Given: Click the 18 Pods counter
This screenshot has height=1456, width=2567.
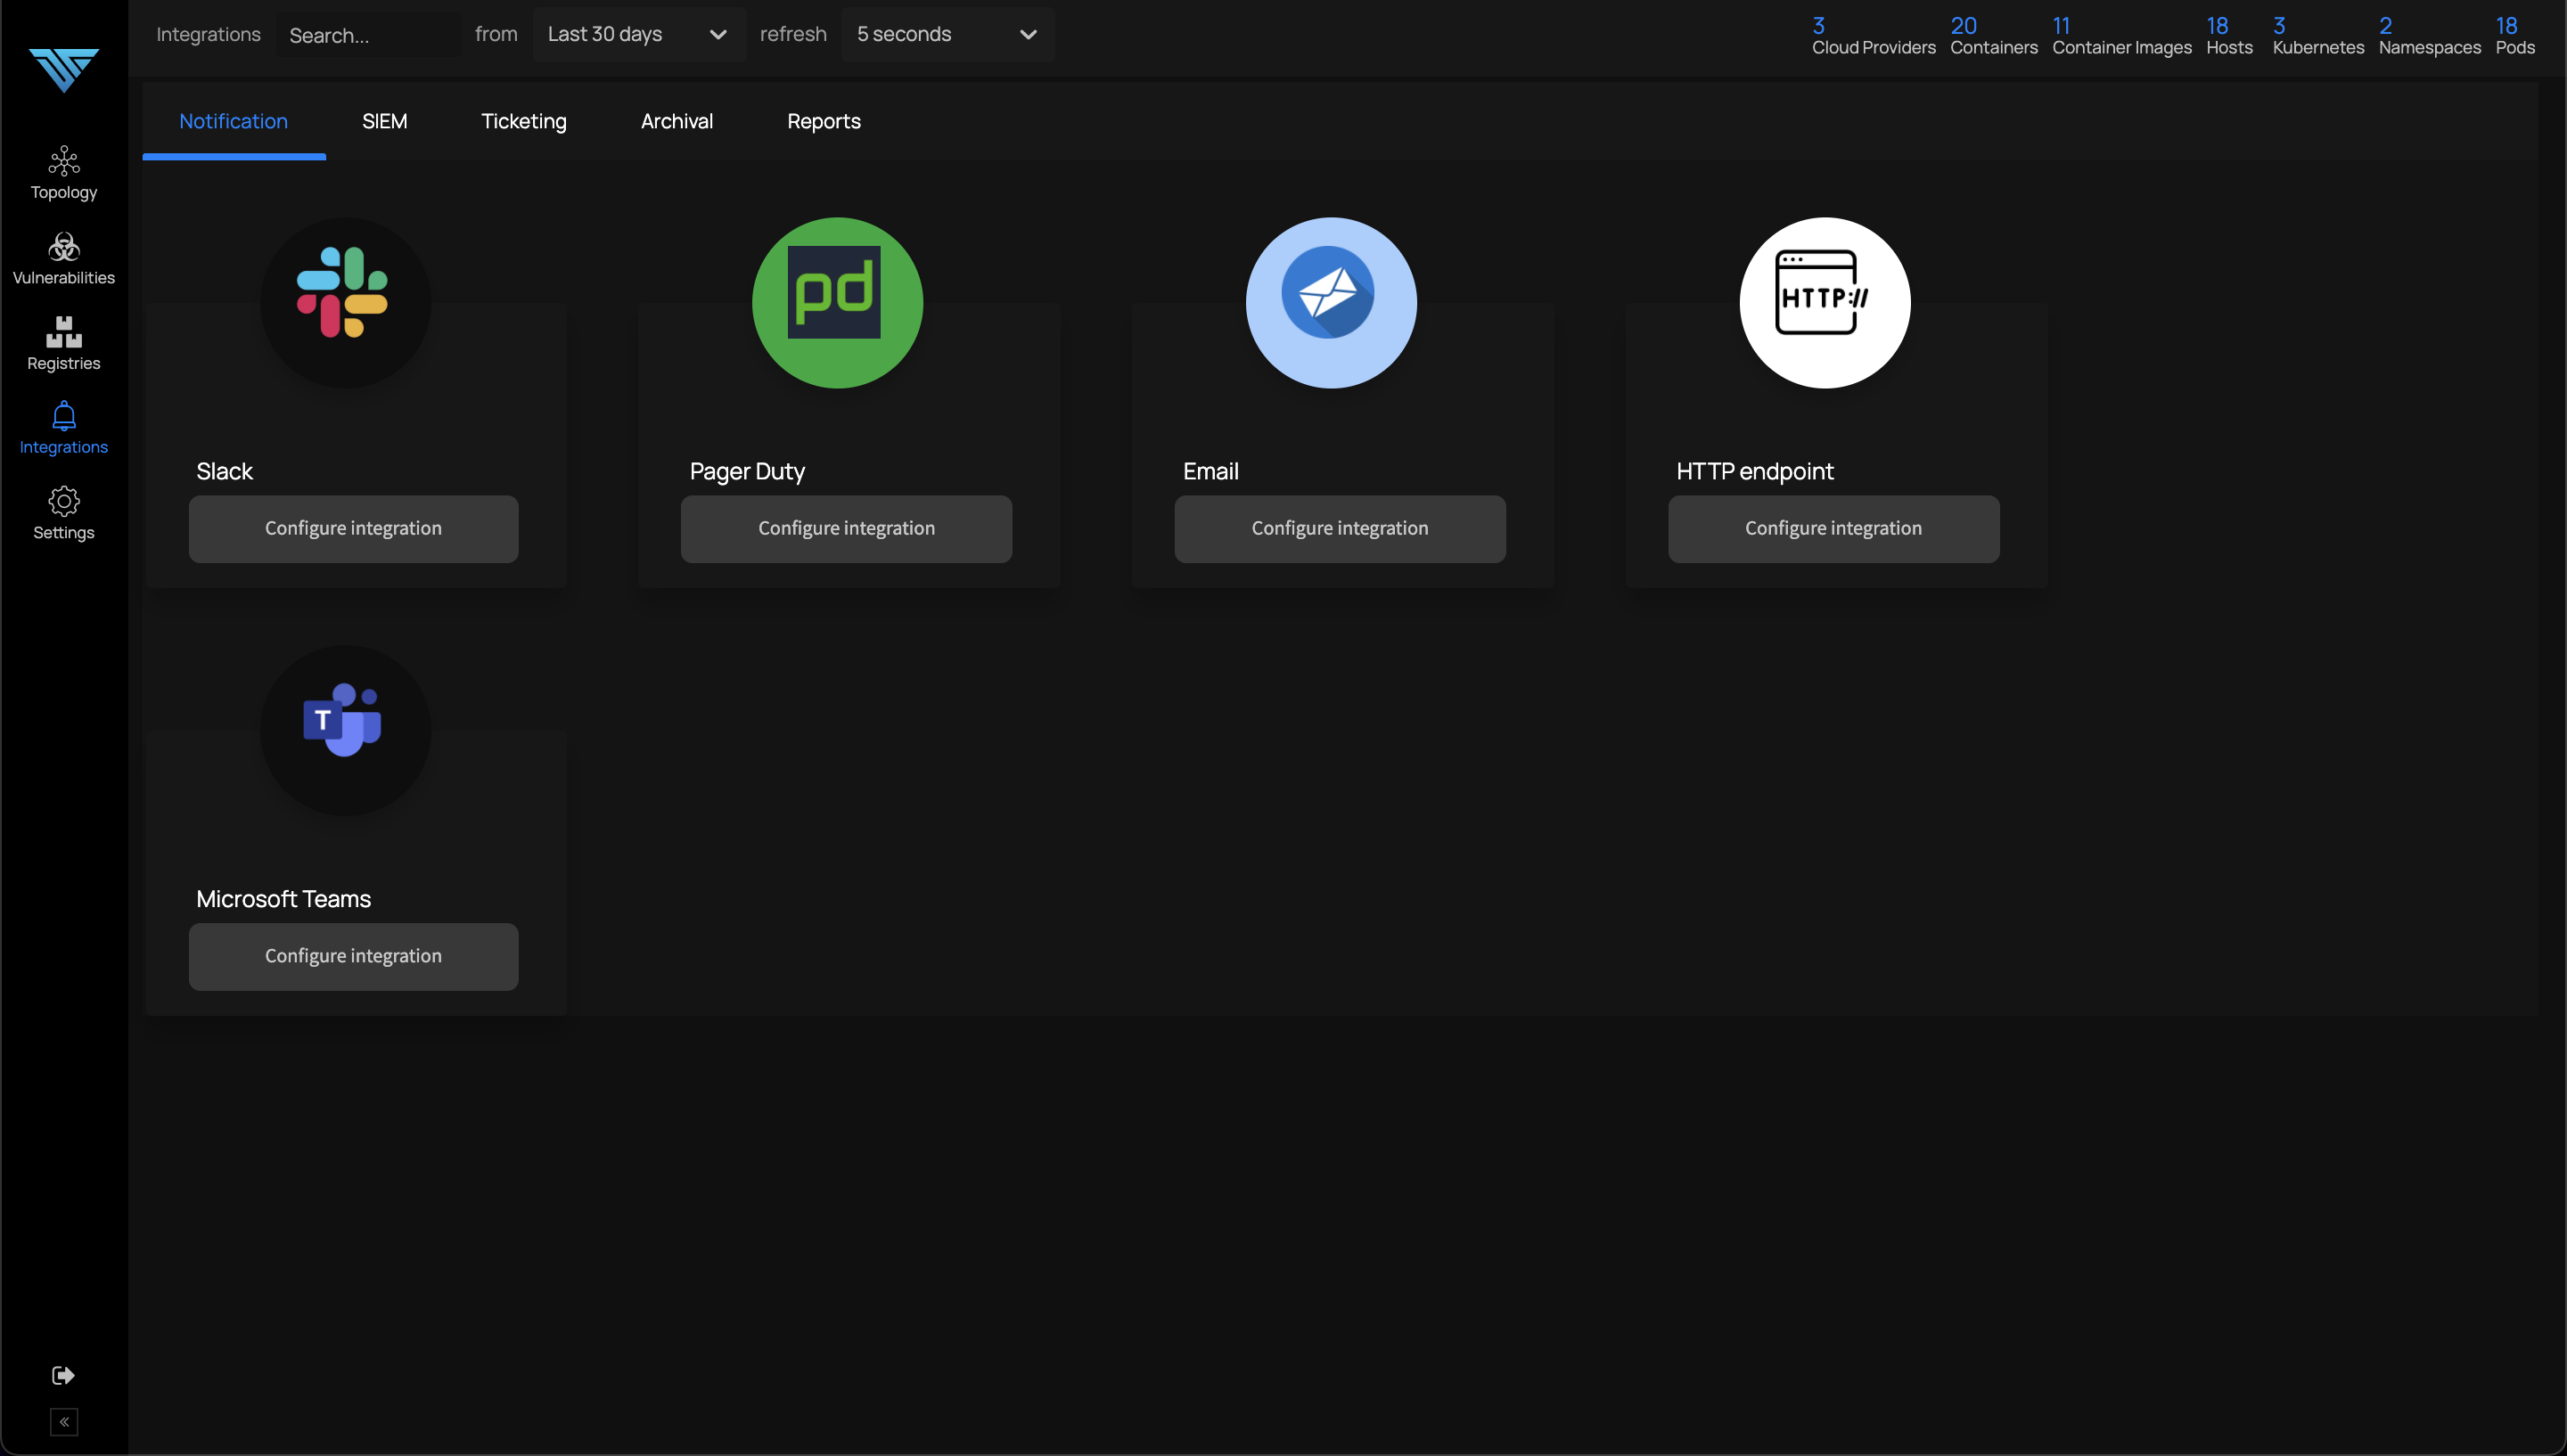Looking at the screenshot, I should point(2515,36).
